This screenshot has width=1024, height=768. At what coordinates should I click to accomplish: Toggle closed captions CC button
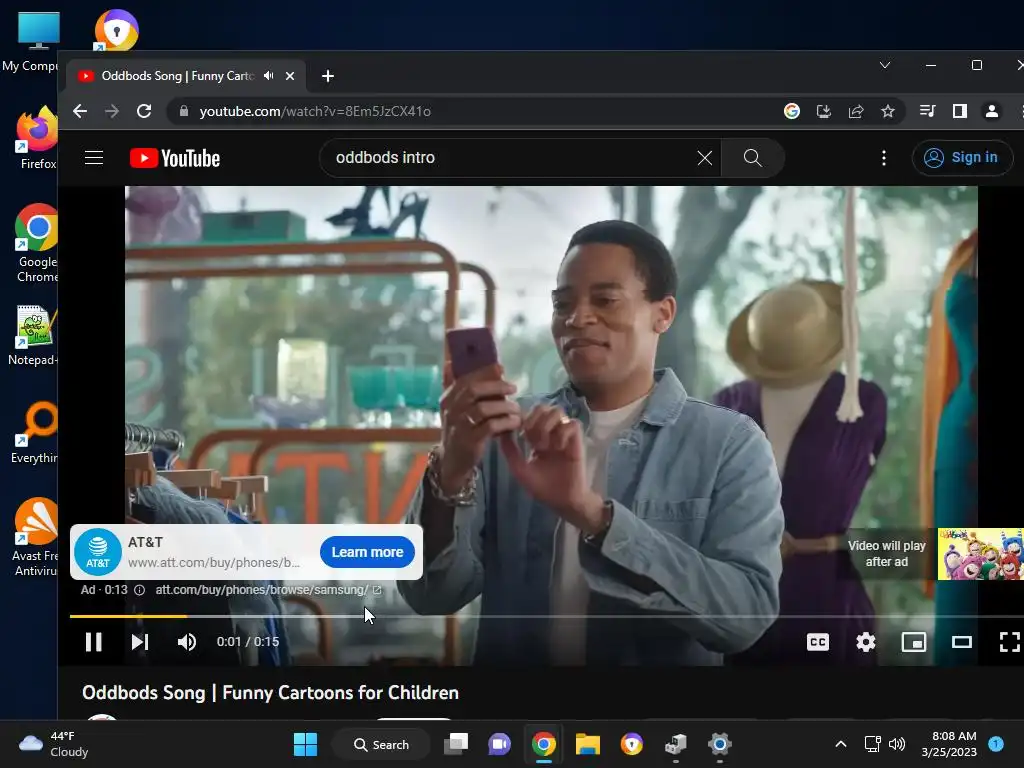click(818, 642)
